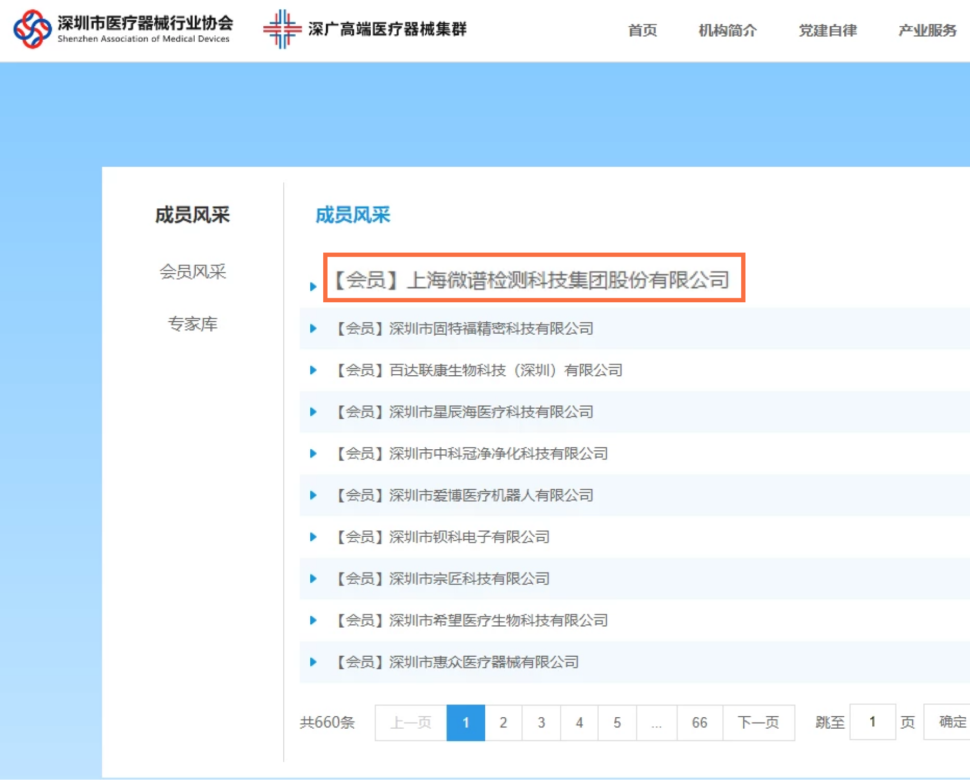Click arrow icon beside 深圳市星辰海医疗科技 entry
The height and width of the screenshot is (783, 970).
tap(313, 412)
